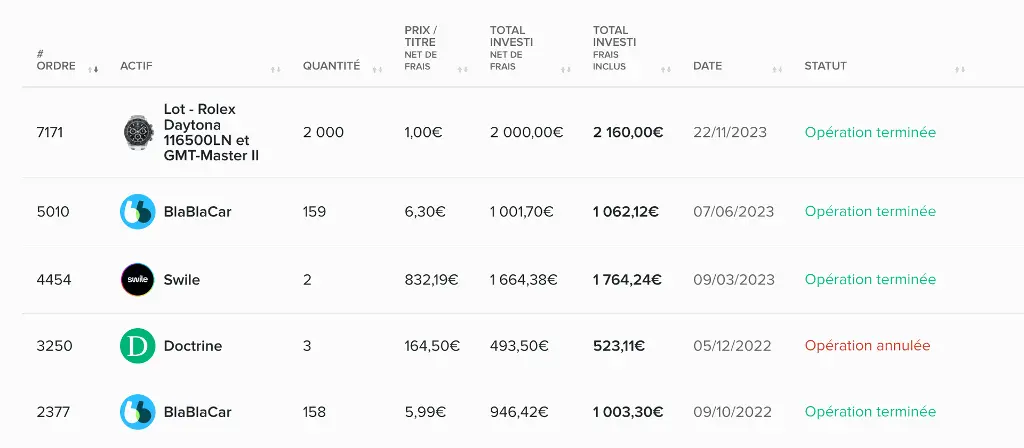Sort Total Investi frais inclus column
This screenshot has width=1024, height=448.
point(666,69)
